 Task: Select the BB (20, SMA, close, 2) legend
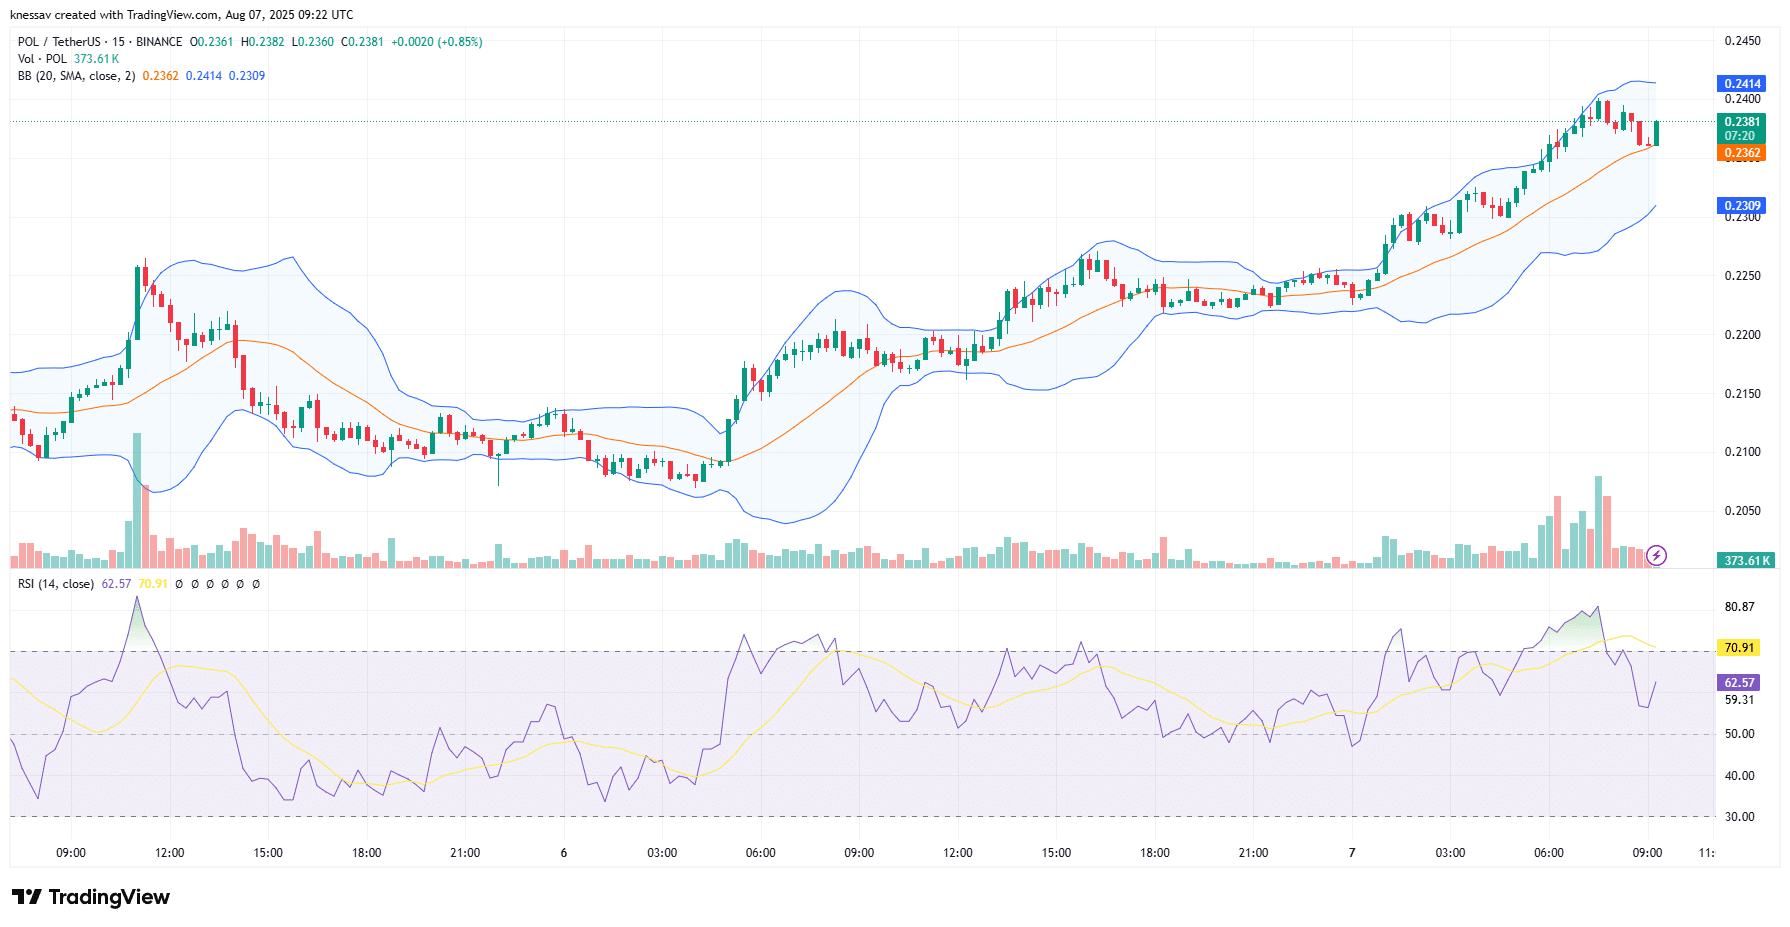(76, 76)
